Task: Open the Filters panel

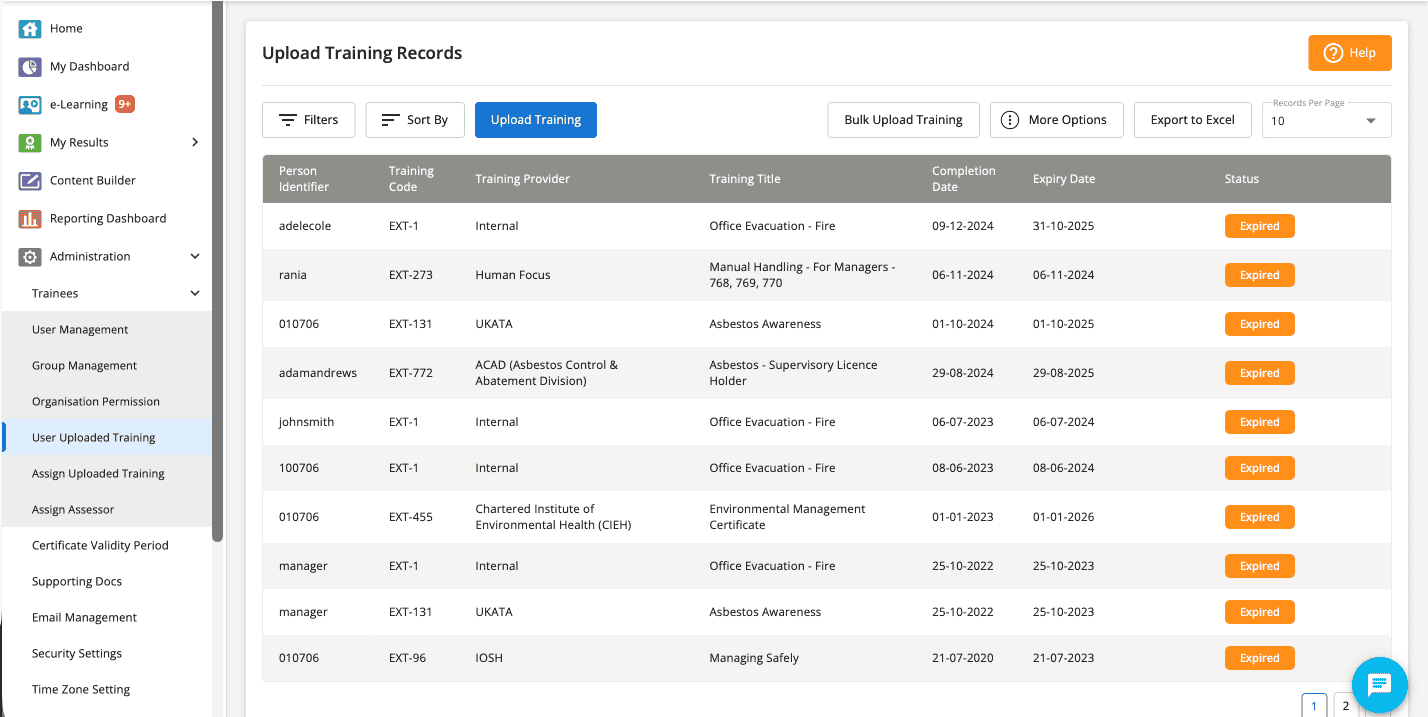Action: coord(308,120)
